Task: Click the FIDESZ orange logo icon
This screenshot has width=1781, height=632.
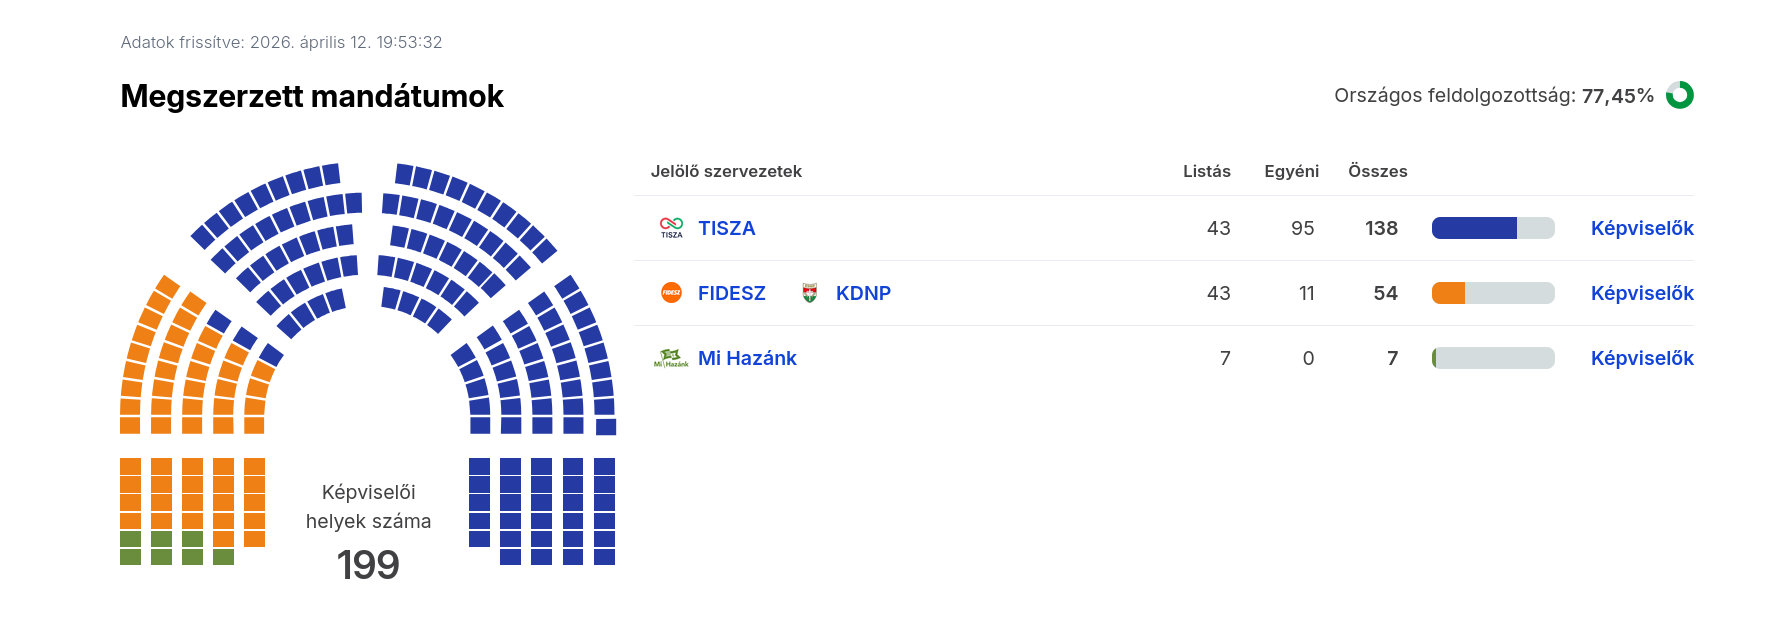Action: 671,293
